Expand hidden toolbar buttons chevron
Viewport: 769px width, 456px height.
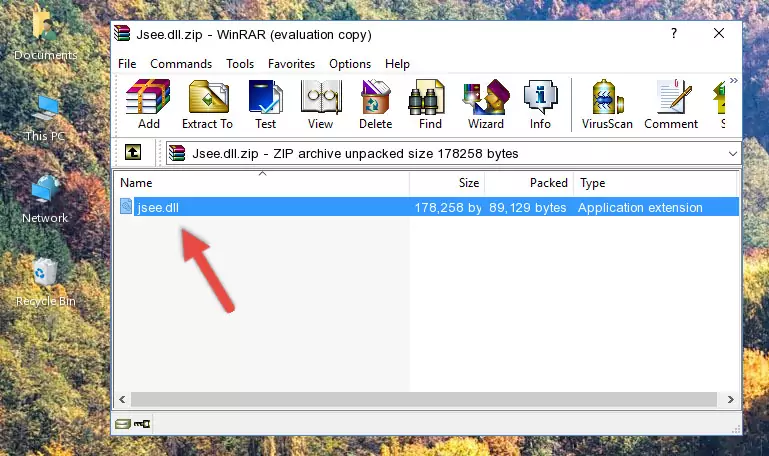click(733, 80)
